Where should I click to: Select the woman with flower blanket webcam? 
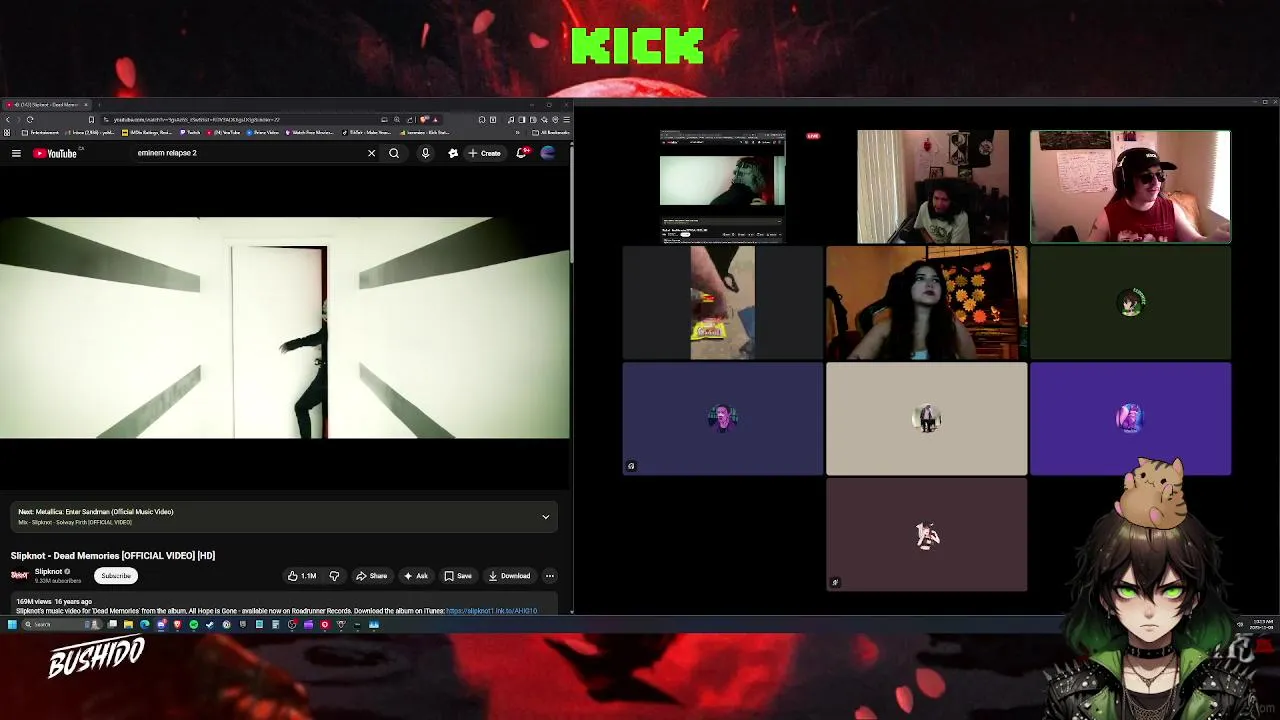(926, 303)
